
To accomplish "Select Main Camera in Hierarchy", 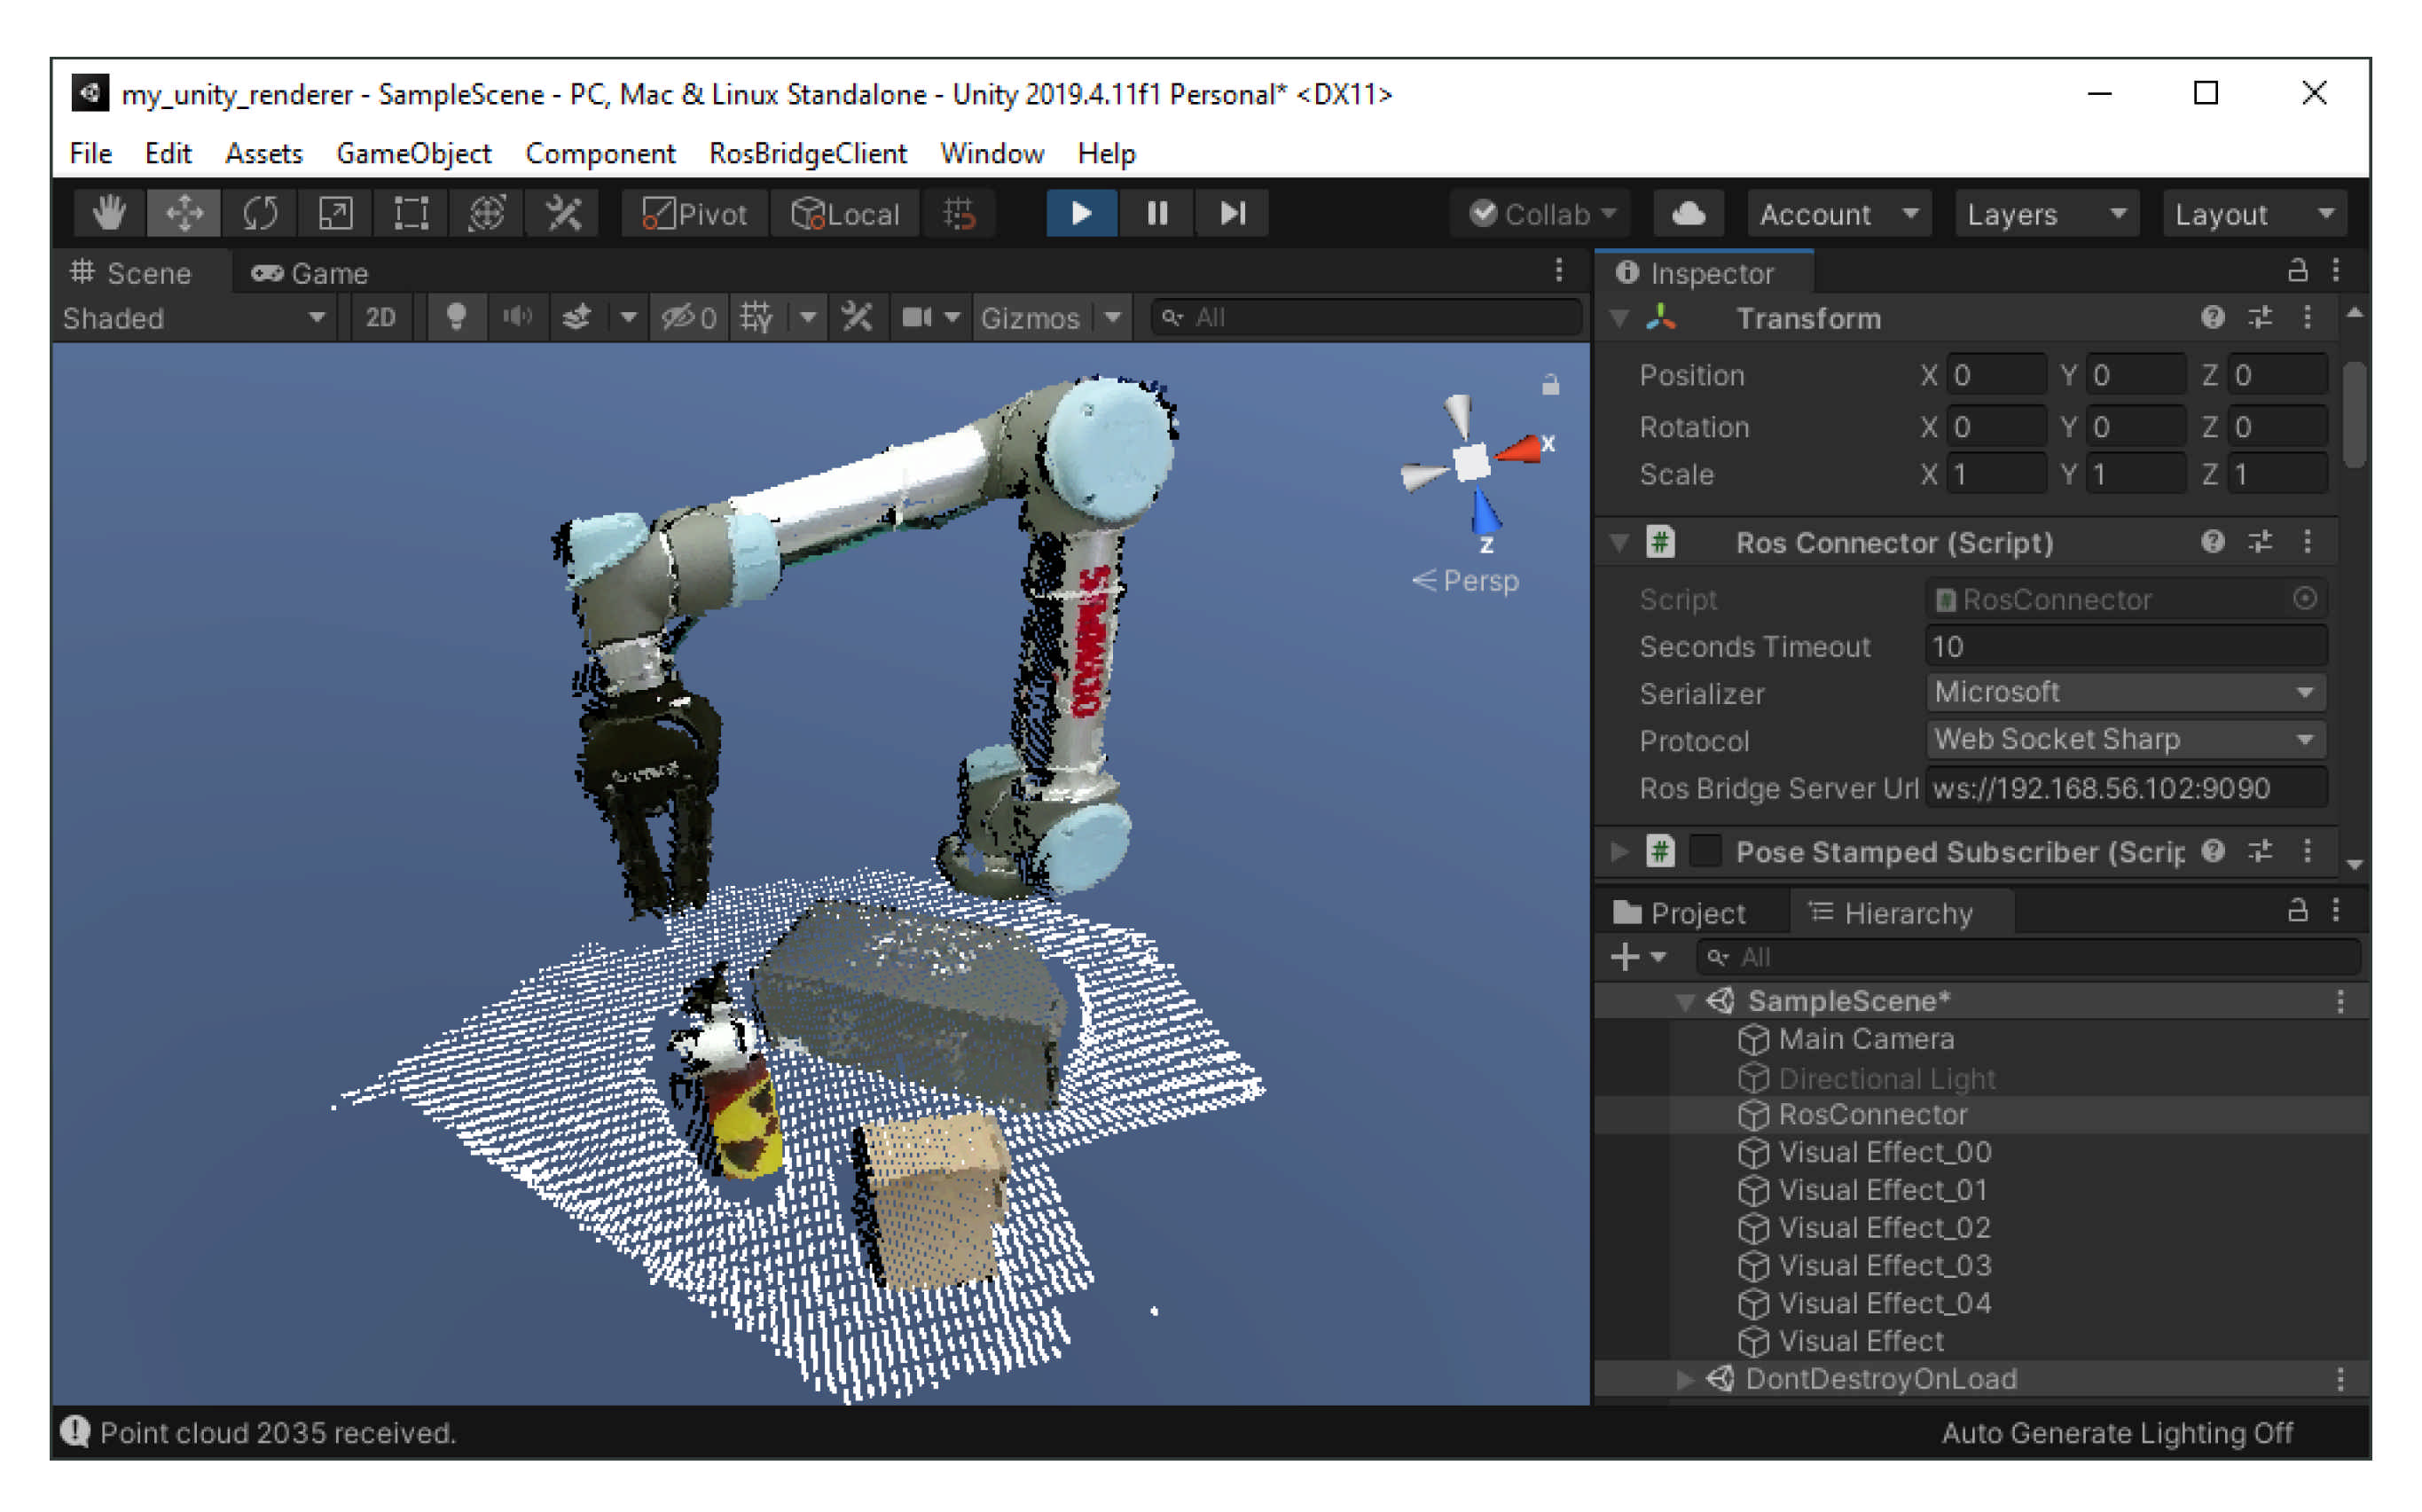I will (1865, 1039).
